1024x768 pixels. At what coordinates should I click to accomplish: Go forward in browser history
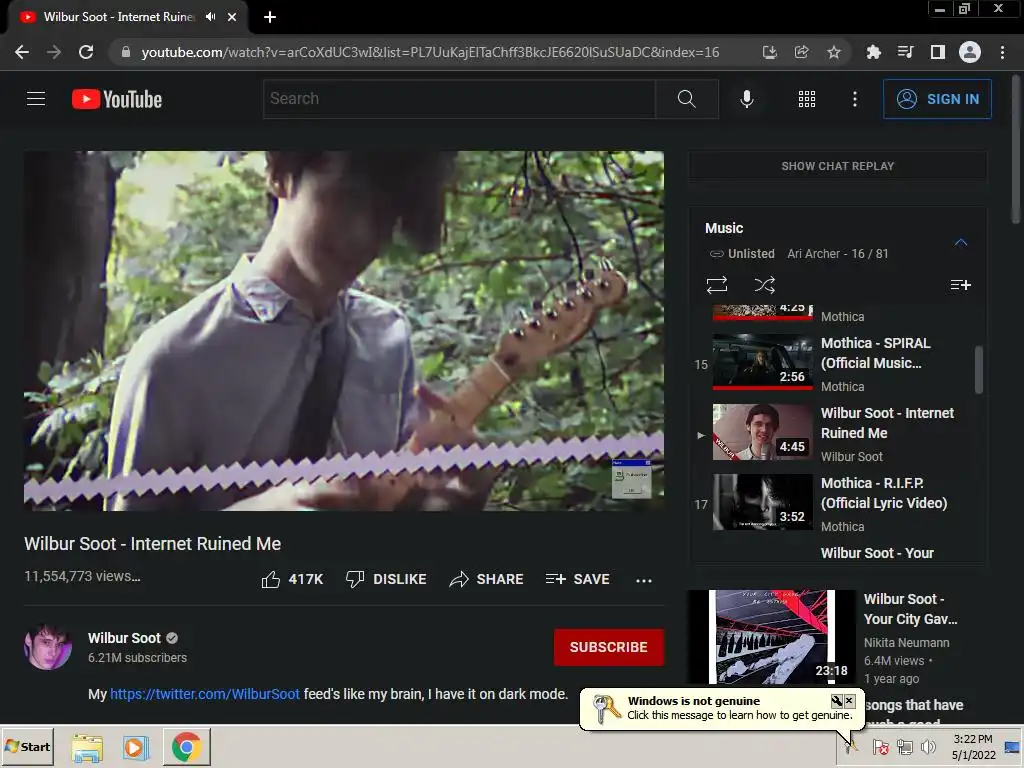point(54,52)
